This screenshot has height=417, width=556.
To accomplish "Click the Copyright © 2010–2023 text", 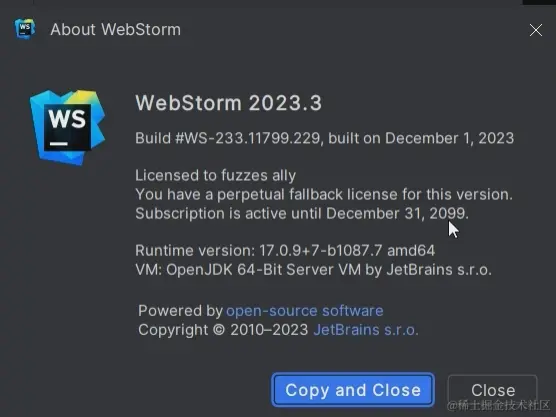I will (x=223, y=330).
